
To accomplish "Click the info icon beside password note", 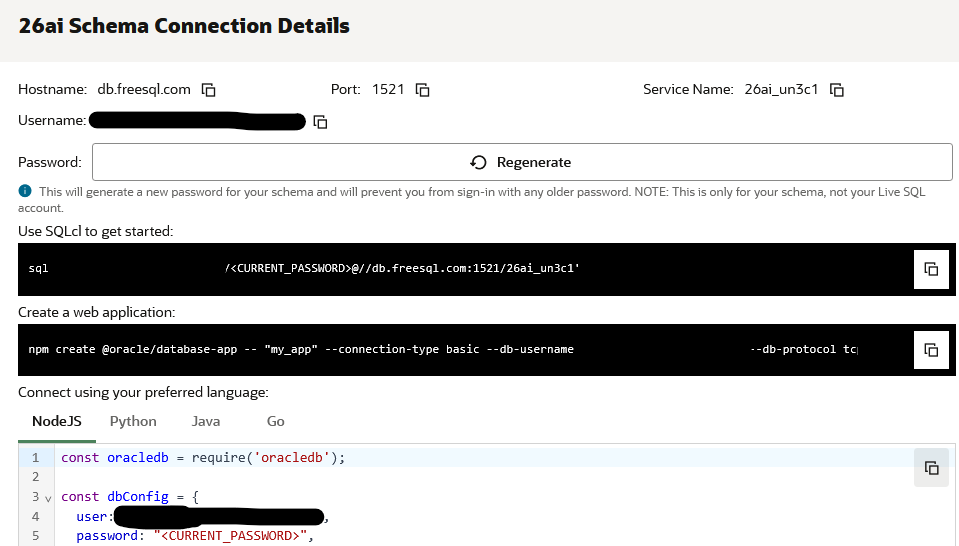I will [x=25, y=191].
